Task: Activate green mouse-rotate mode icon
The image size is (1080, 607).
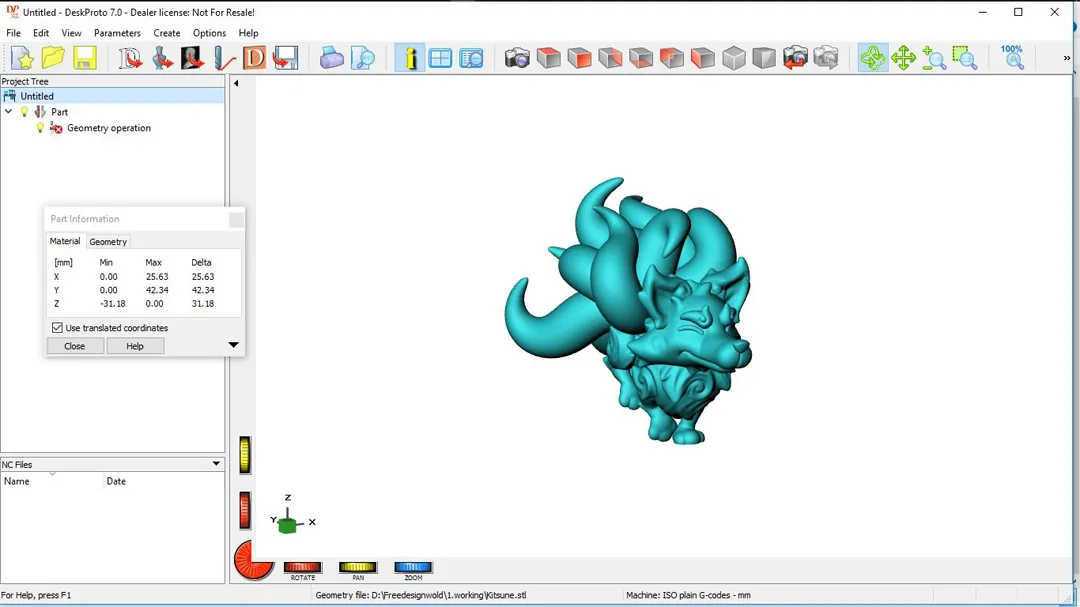Action: [873, 58]
